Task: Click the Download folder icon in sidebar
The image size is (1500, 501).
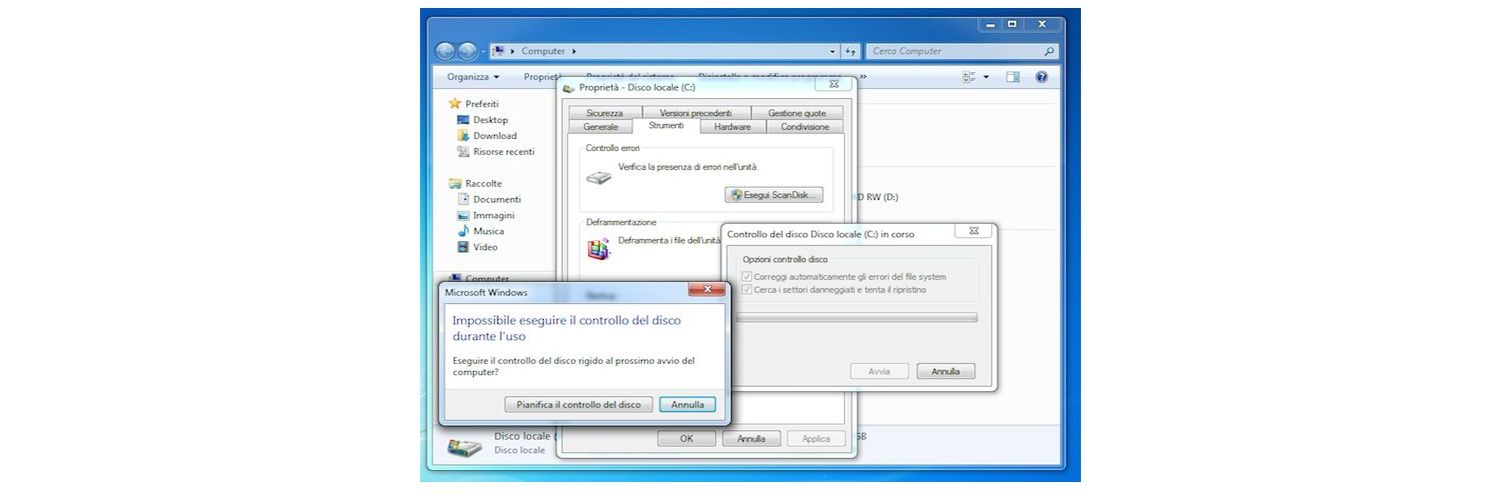Action: pyautogui.click(x=463, y=136)
